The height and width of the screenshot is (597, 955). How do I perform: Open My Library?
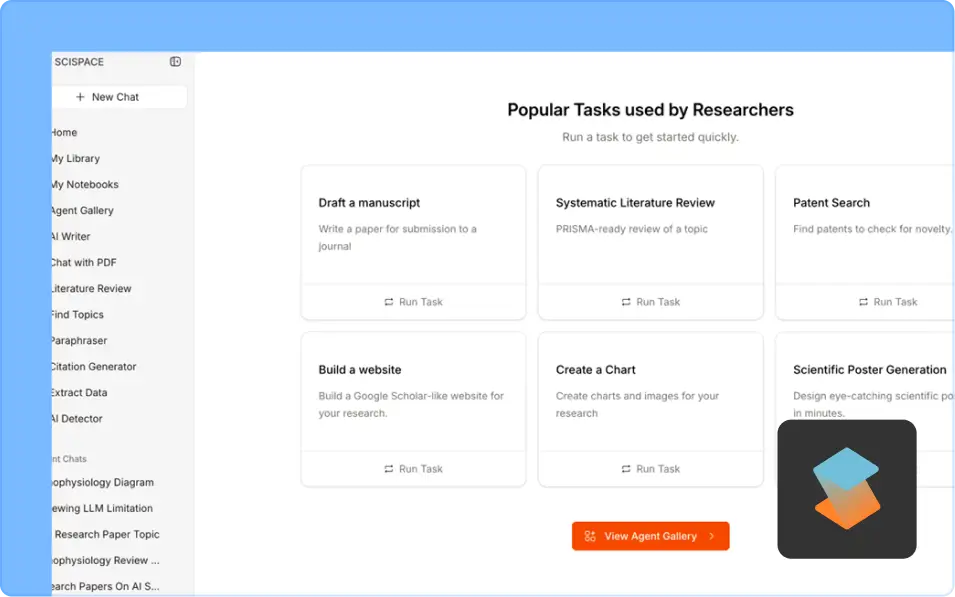[x=76, y=158]
